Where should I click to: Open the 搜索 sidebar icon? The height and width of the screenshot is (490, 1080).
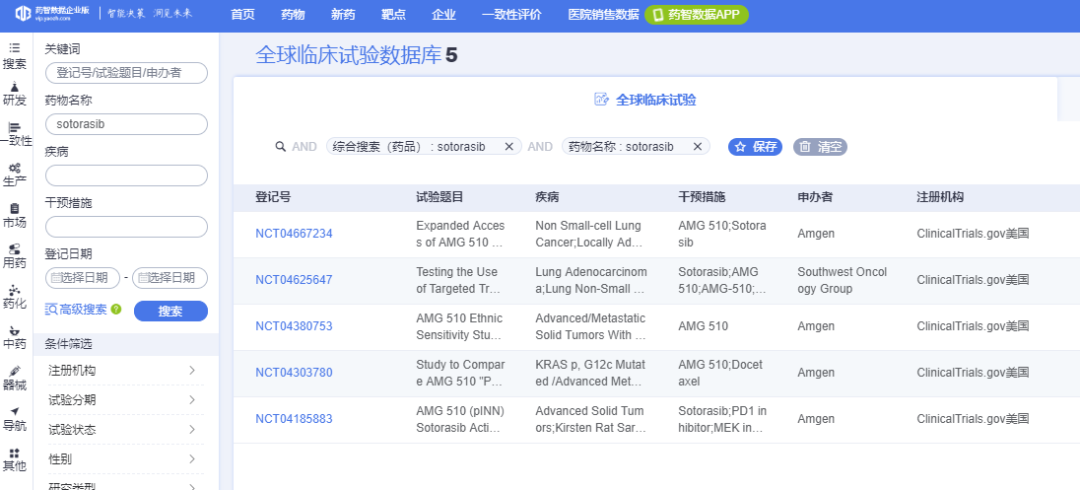pos(14,56)
